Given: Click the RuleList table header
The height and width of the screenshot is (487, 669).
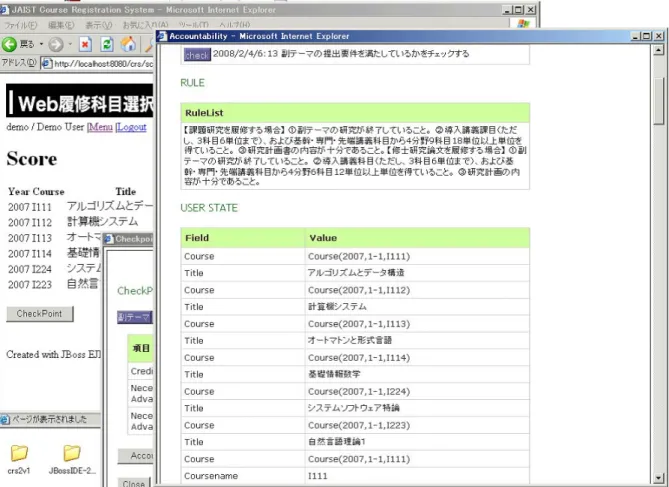Looking at the screenshot, I should point(355,113).
